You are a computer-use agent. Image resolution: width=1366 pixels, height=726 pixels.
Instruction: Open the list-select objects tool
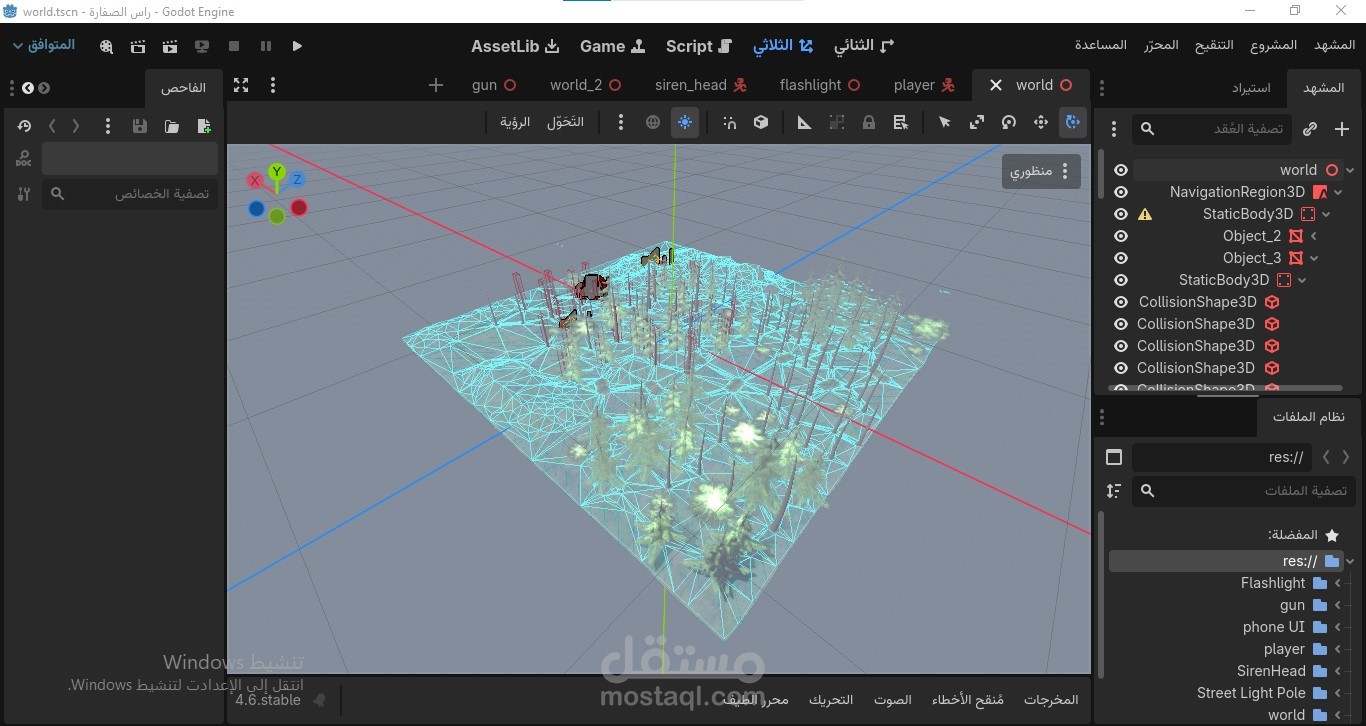901,122
